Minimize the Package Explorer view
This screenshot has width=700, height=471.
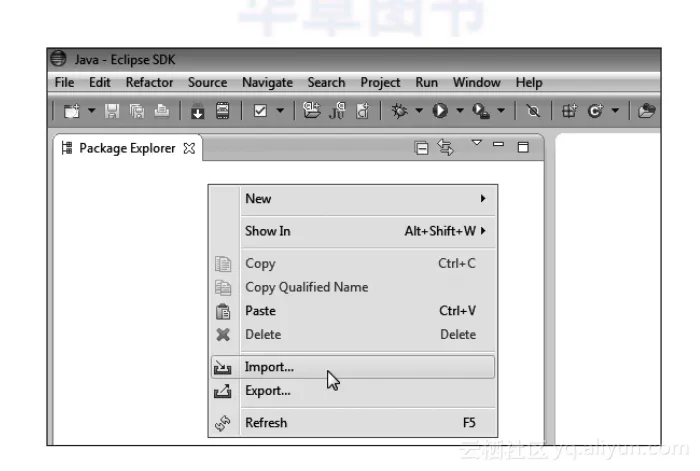point(498,144)
